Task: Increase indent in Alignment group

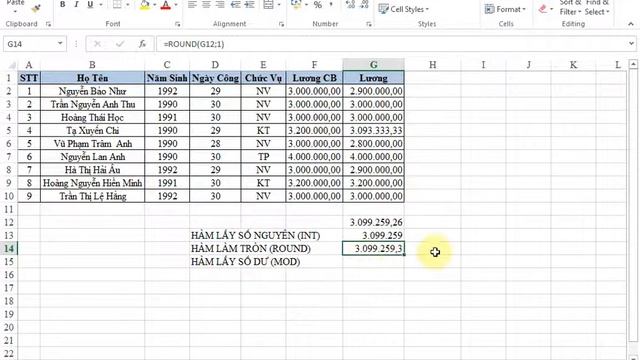Action: click(249, 5)
